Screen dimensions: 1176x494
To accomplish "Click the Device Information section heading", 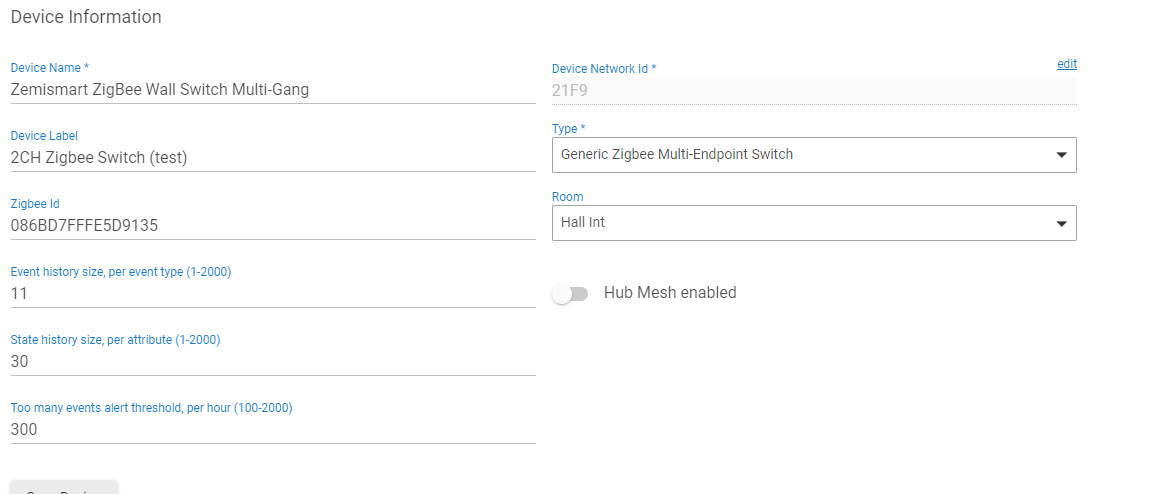I will click(x=86, y=17).
